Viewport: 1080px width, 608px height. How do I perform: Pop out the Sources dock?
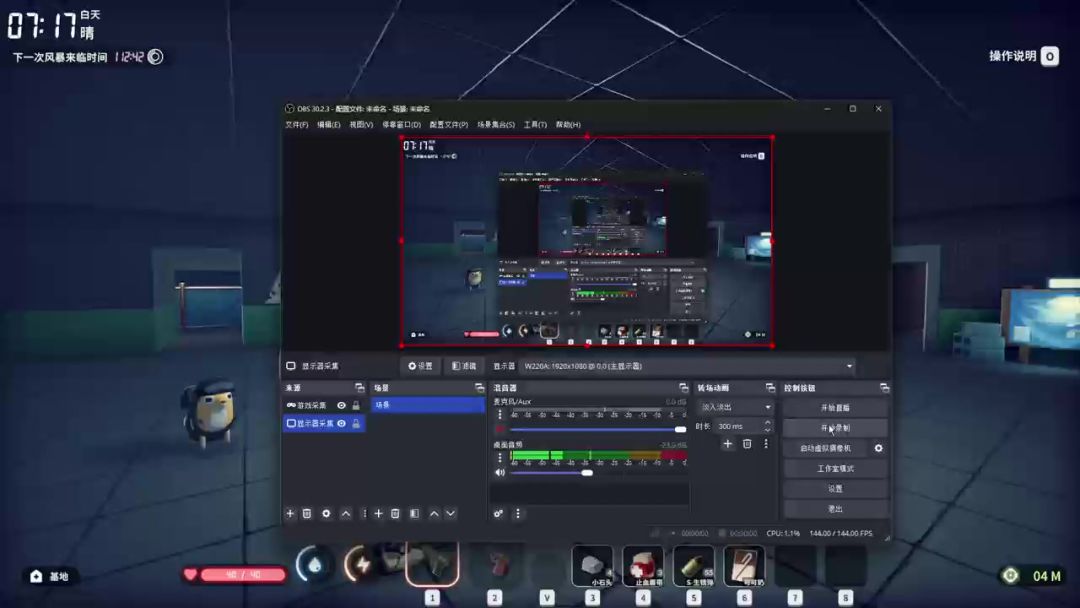point(360,388)
